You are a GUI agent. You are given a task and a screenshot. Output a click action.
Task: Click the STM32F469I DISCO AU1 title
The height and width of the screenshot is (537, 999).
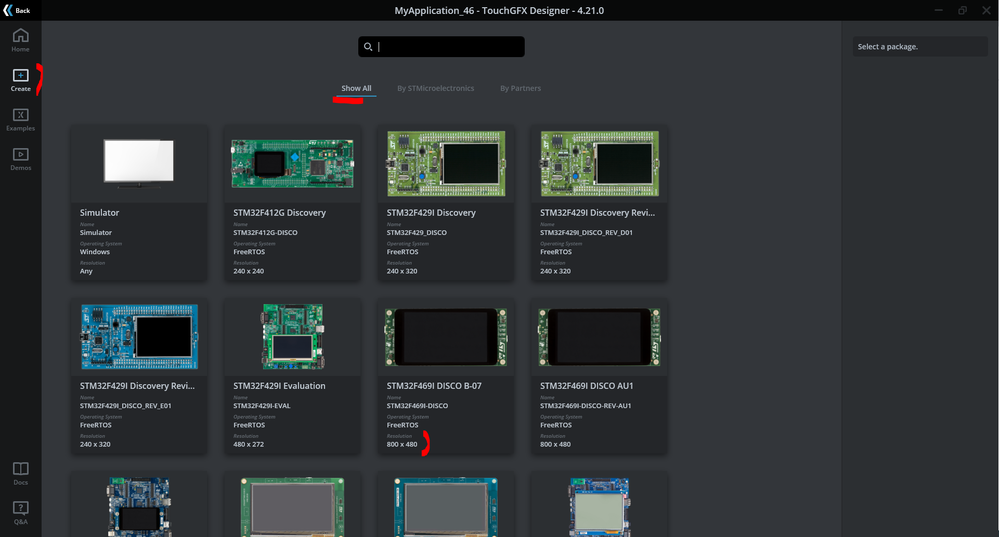(x=587, y=386)
